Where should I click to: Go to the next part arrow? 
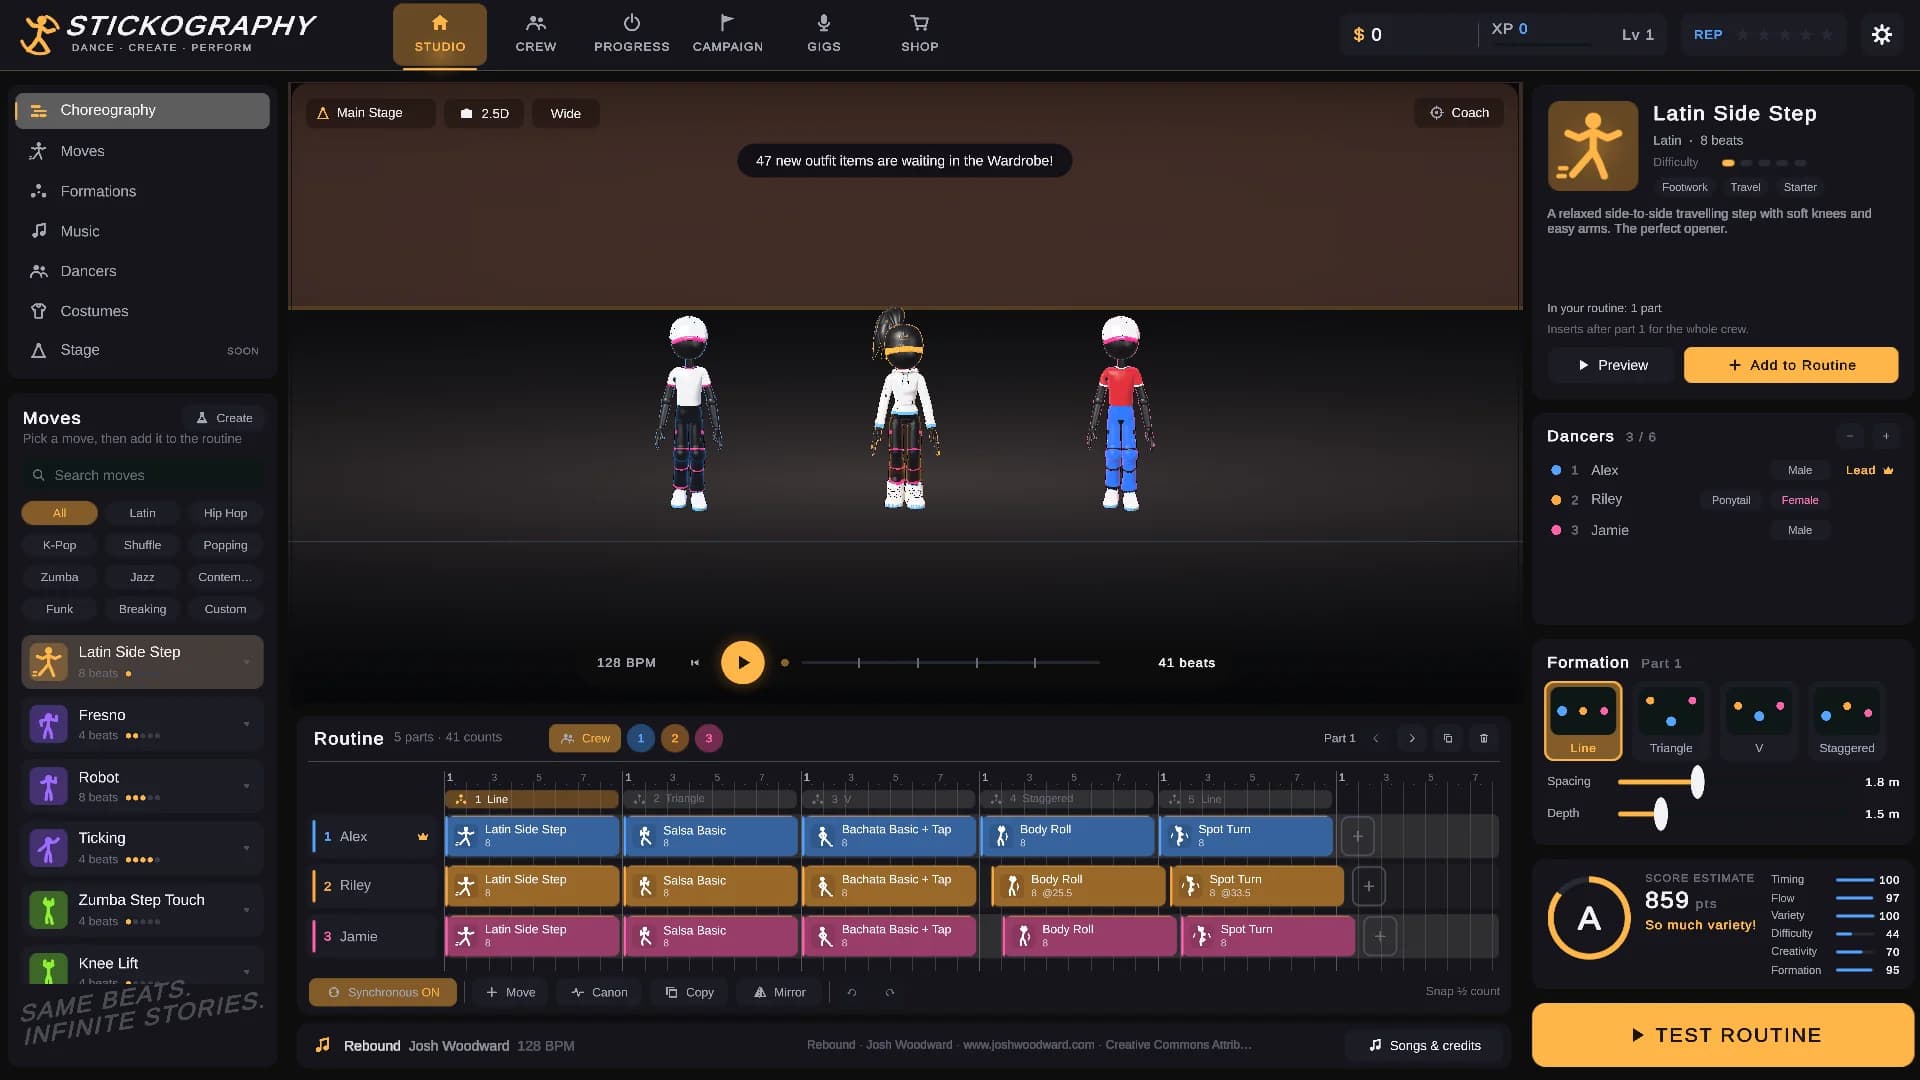(1412, 739)
